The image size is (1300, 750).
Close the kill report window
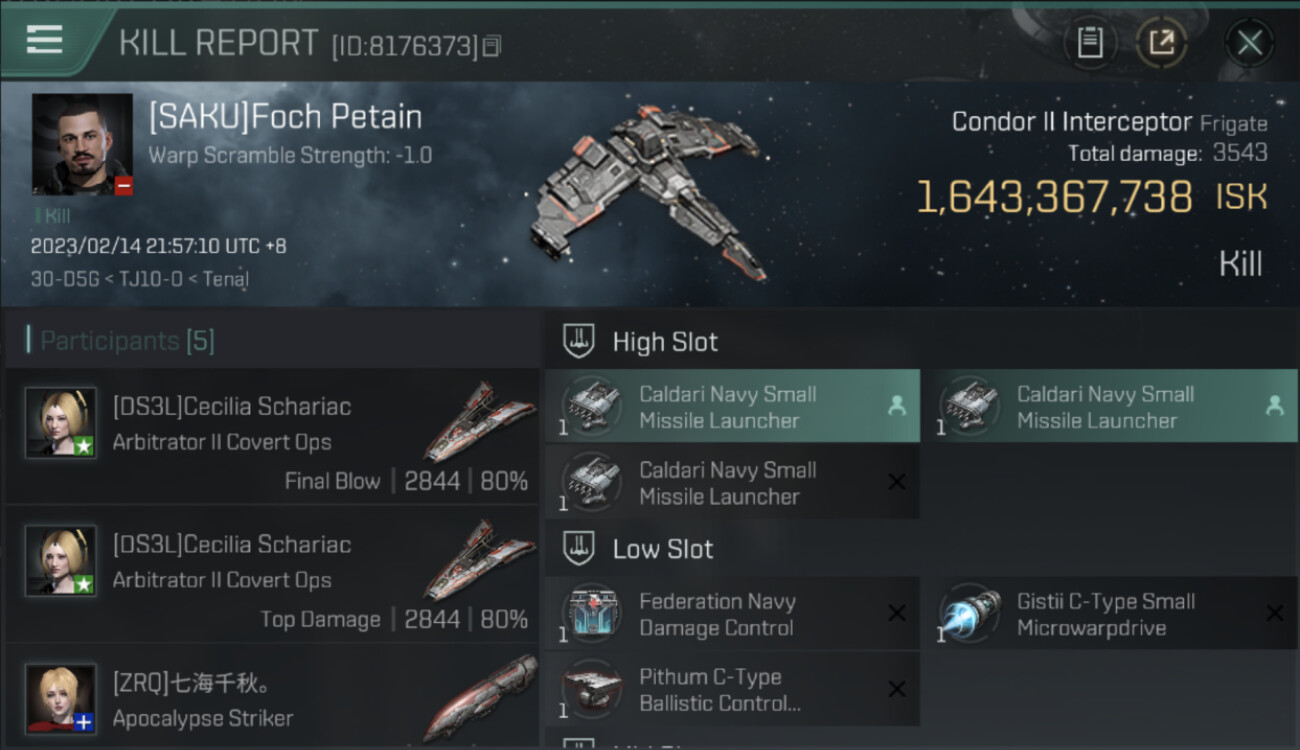point(1249,42)
